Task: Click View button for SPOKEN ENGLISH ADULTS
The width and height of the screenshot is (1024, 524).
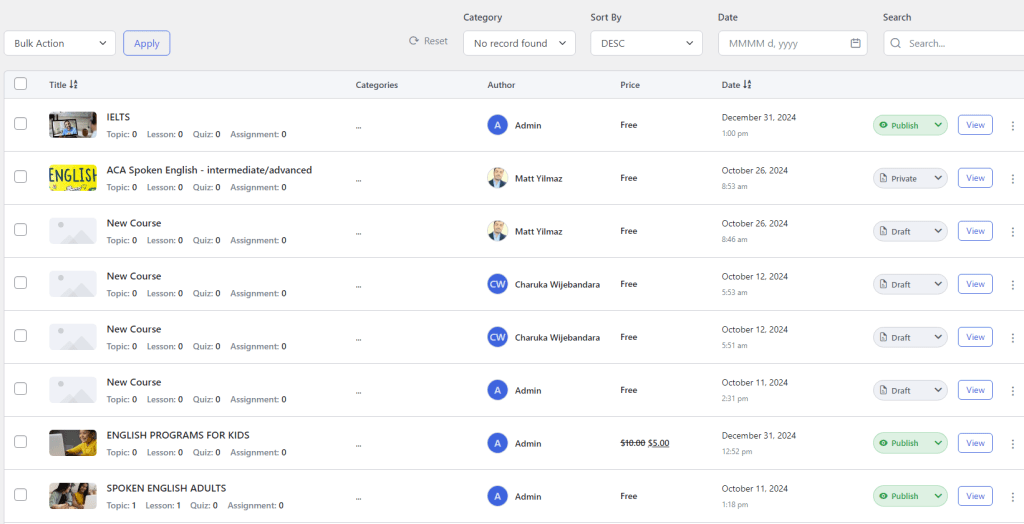Action: pyautogui.click(x=975, y=495)
